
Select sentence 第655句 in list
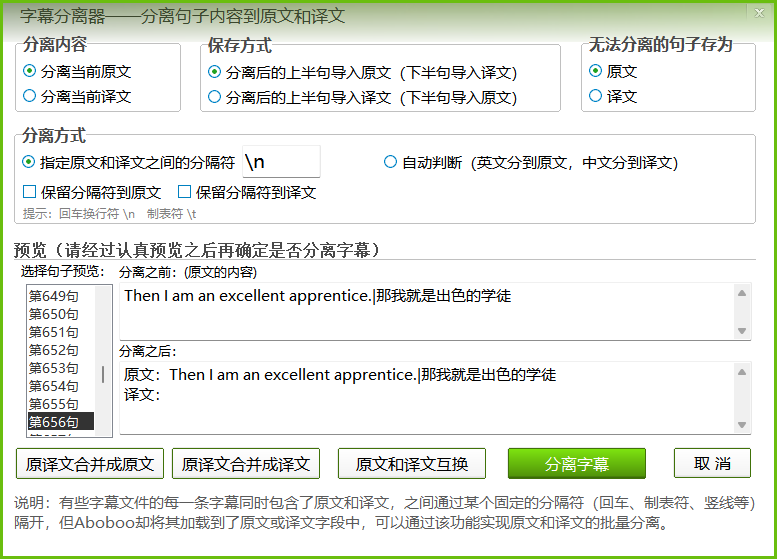pos(54,404)
